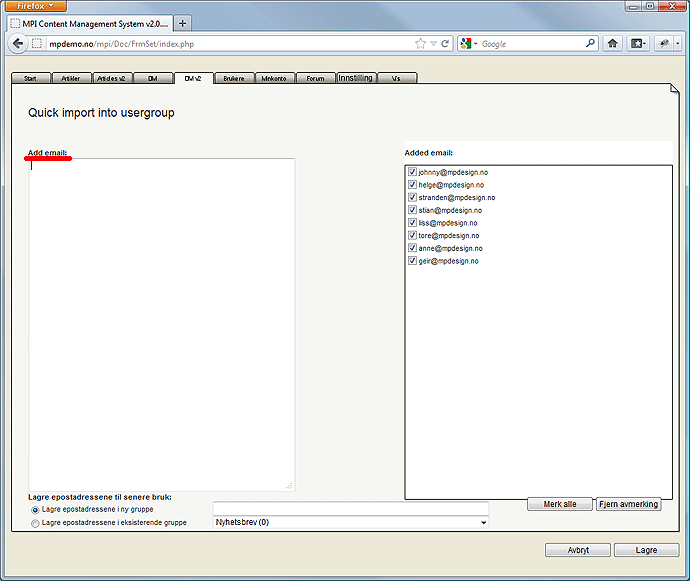Uncheck liss@mpdesign.no checkbox
690x581 pixels.
[412, 223]
